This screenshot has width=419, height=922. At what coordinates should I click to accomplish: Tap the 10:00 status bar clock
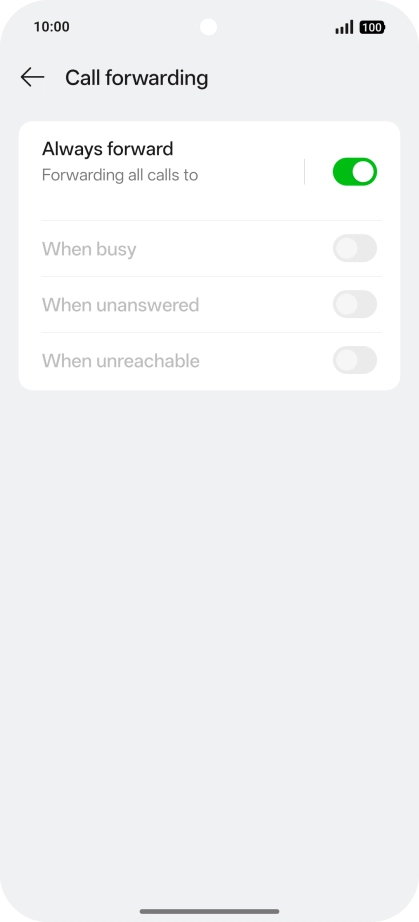[x=51, y=26]
